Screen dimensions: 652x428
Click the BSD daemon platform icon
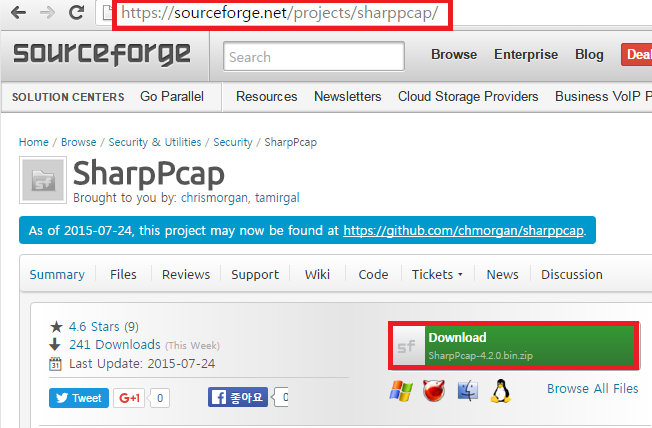coord(434,391)
